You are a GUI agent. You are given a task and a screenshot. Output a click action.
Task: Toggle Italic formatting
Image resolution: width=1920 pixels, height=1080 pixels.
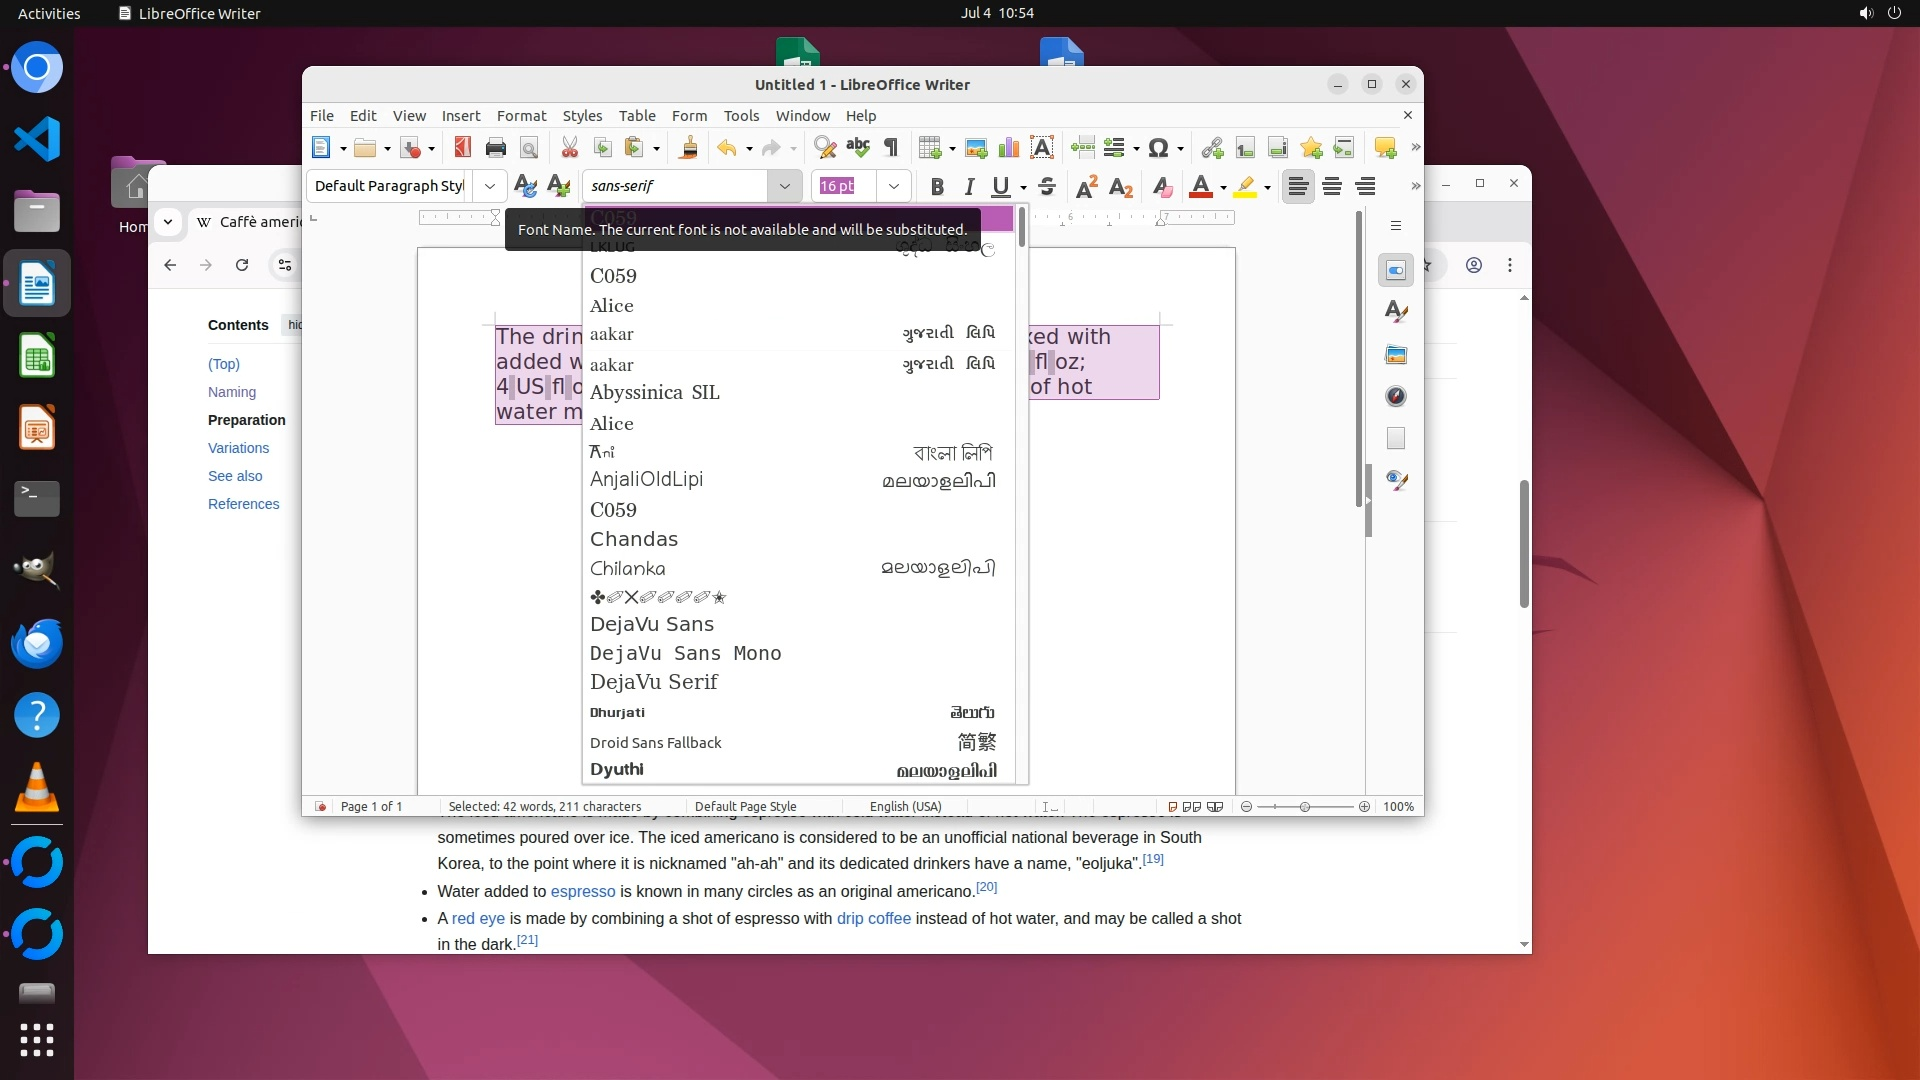tap(968, 186)
